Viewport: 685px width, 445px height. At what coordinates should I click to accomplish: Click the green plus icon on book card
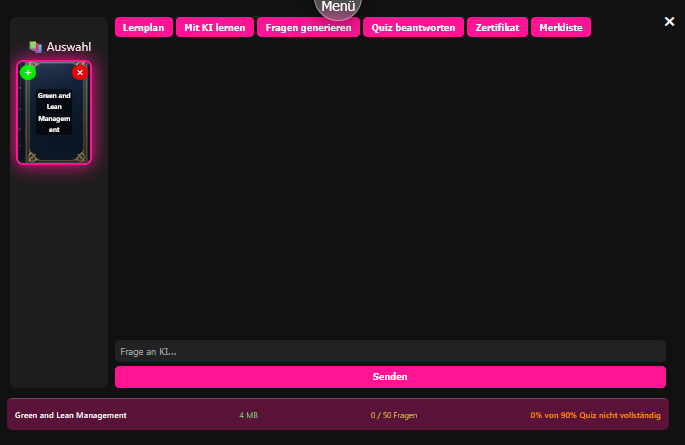click(x=28, y=72)
